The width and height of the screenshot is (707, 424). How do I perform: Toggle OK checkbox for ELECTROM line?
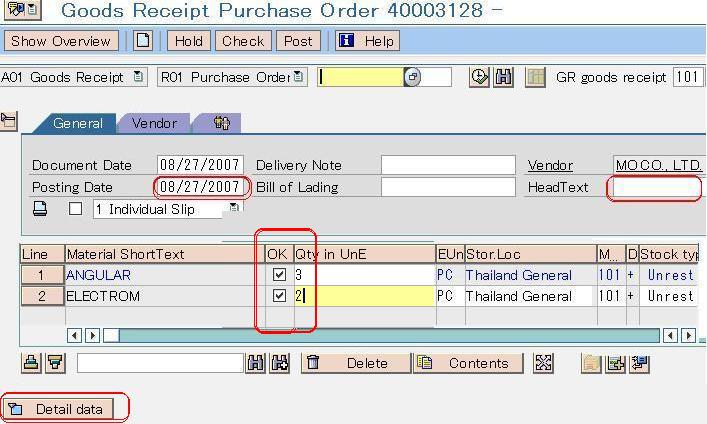click(x=280, y=295)
